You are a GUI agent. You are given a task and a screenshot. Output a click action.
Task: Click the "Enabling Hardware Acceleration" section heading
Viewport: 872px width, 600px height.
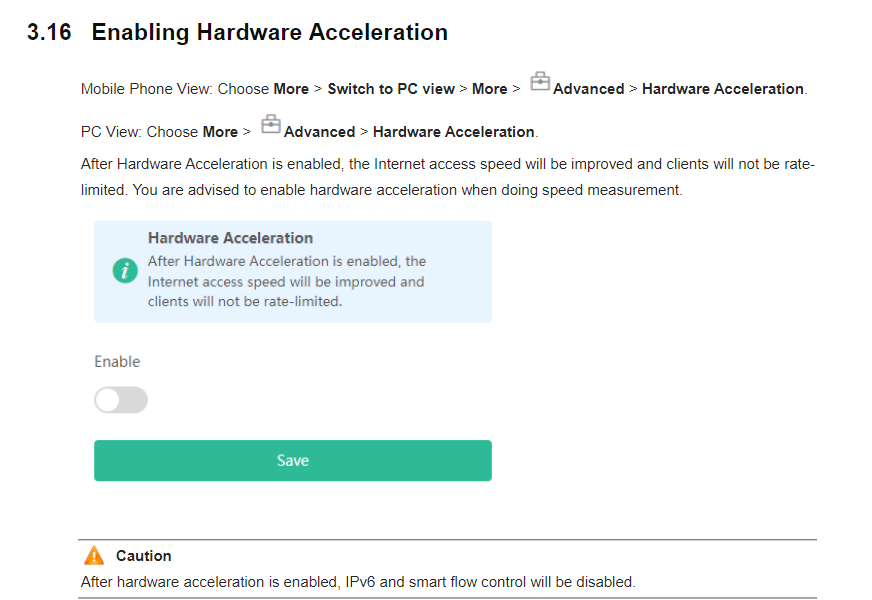click(x=269, y=32)
